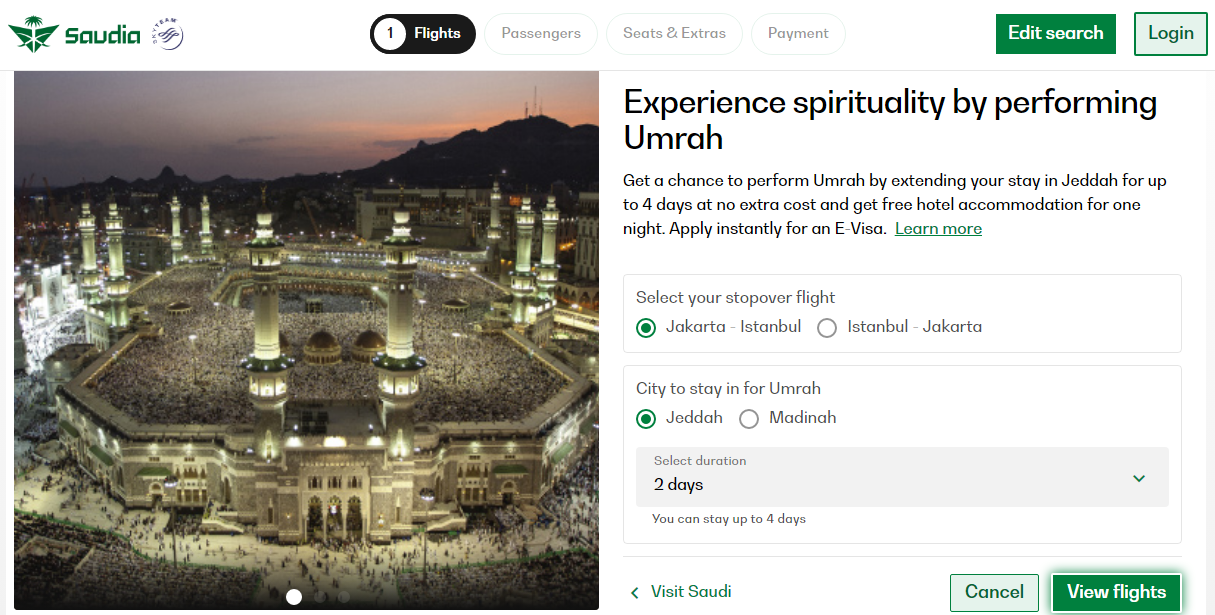1215x615 pixels.
Task: Expand the duration chevron arrow
Action: (1139, 478)
